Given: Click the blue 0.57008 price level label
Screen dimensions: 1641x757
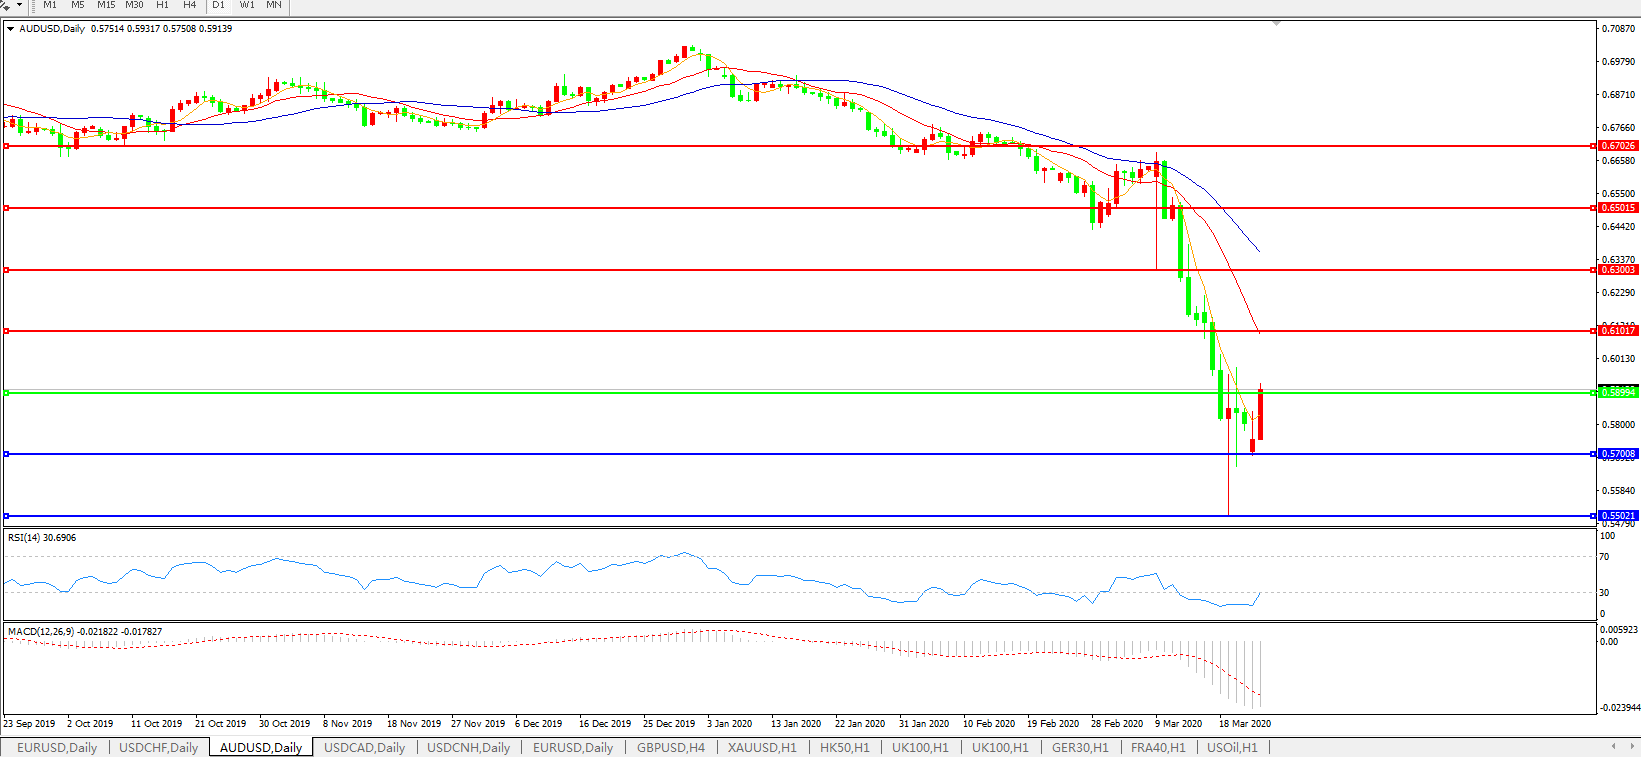Looking at the screenshot, I should click(1618, 454).
